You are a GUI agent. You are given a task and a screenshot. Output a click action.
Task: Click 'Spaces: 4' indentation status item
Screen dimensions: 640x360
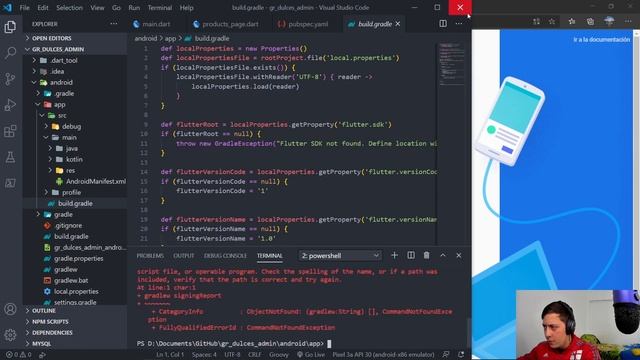pyautogui.click(x=204, y=355)
